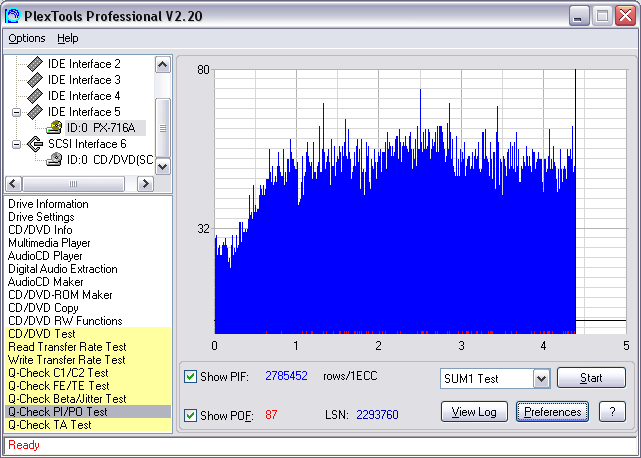Click the PIF value 2785452
641x458 pixels.
point(286,376)
